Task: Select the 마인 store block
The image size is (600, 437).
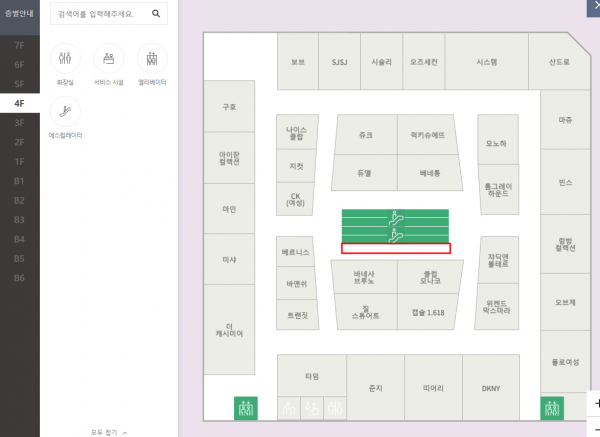Action: point(229,209)
